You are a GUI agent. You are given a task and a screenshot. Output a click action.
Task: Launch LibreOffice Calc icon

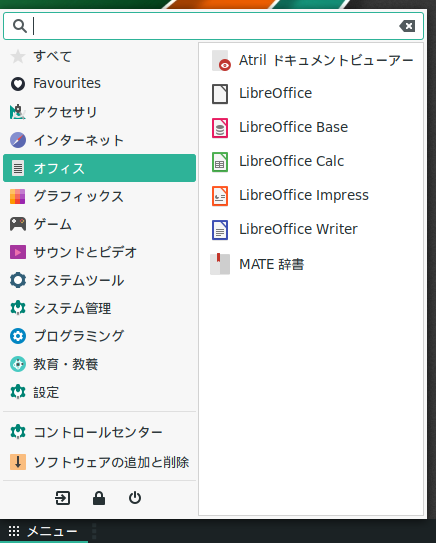coord(220,162)
